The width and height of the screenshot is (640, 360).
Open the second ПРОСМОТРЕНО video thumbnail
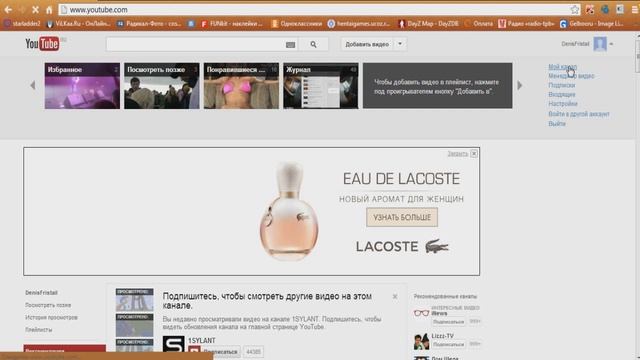point(134,325)
